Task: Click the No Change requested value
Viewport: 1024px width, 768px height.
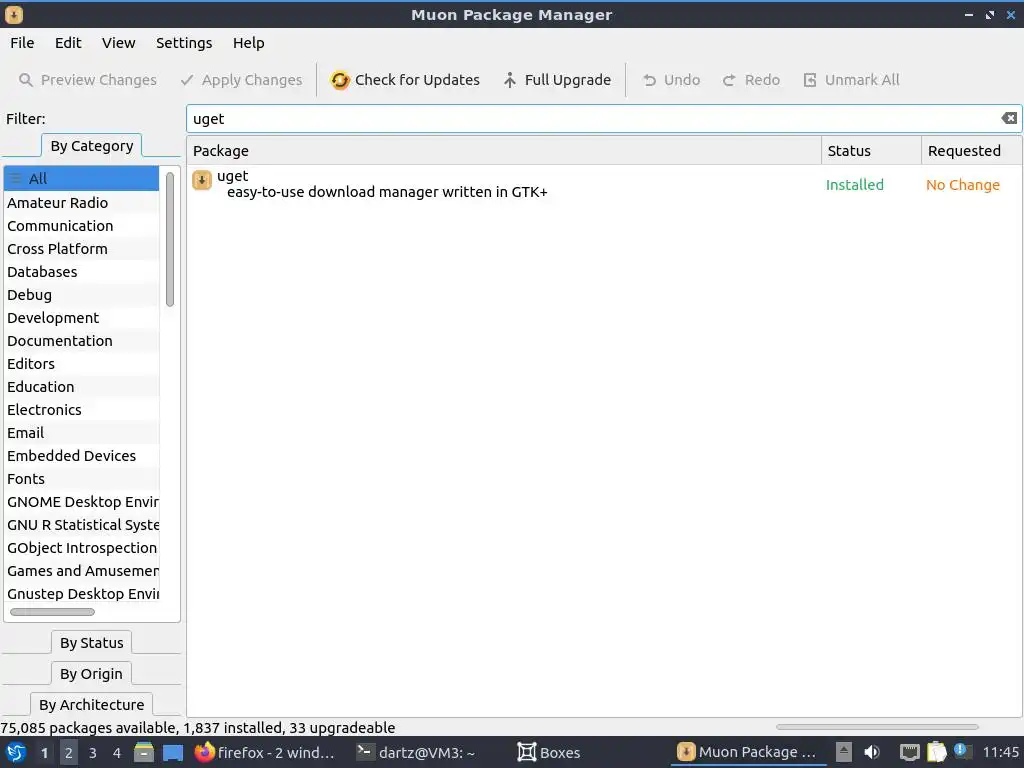Action: click(x=963, y=185)
